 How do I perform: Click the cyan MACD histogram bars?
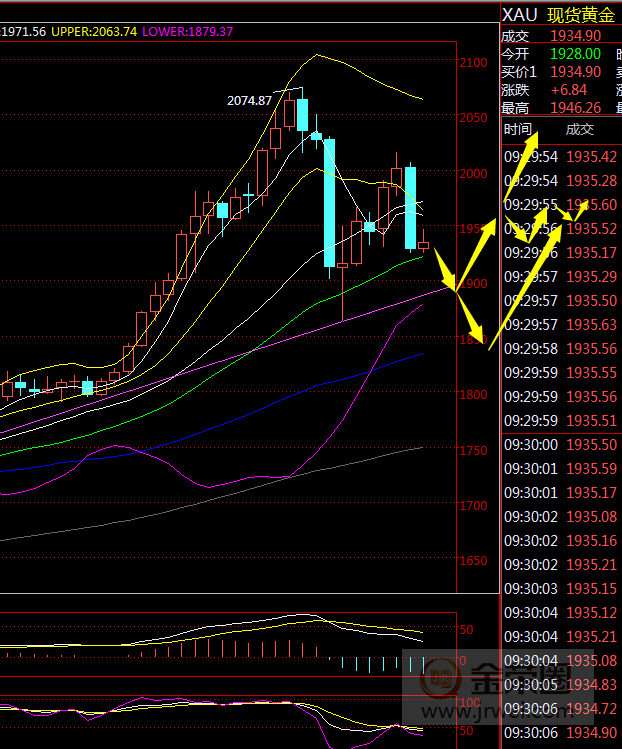pos(380,664)
